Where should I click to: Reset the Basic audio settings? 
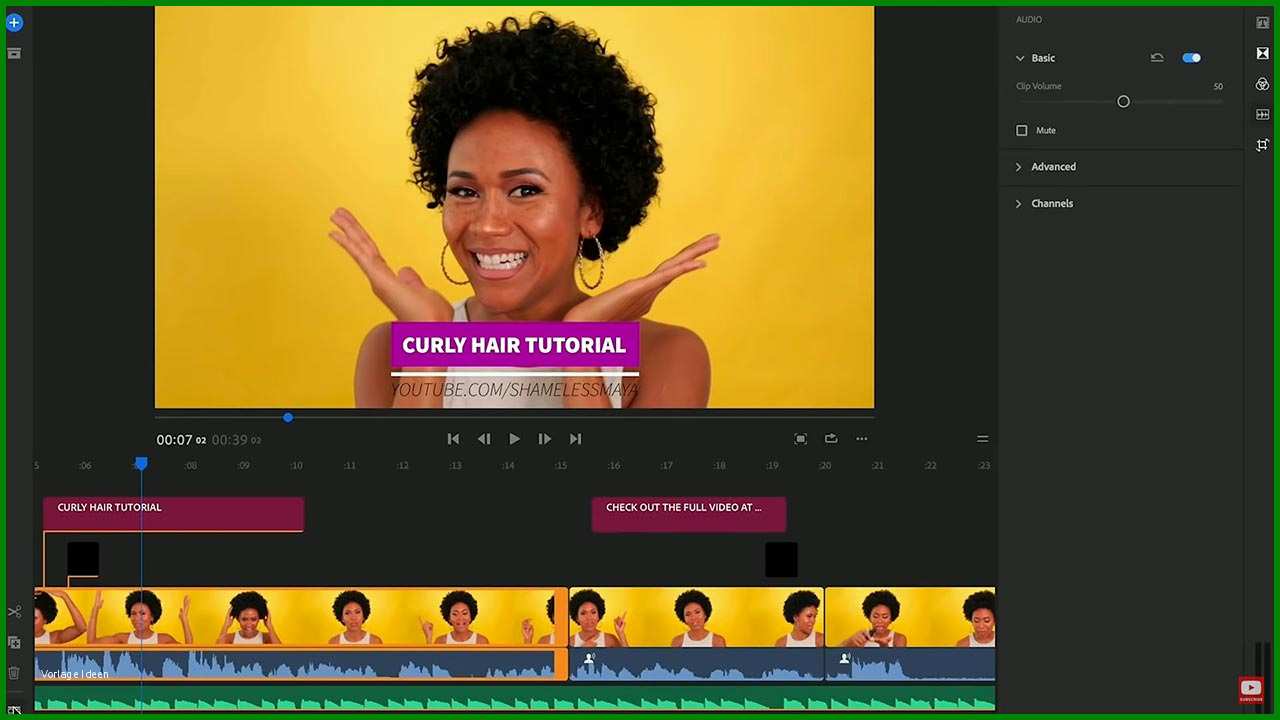click(1157, 58)
